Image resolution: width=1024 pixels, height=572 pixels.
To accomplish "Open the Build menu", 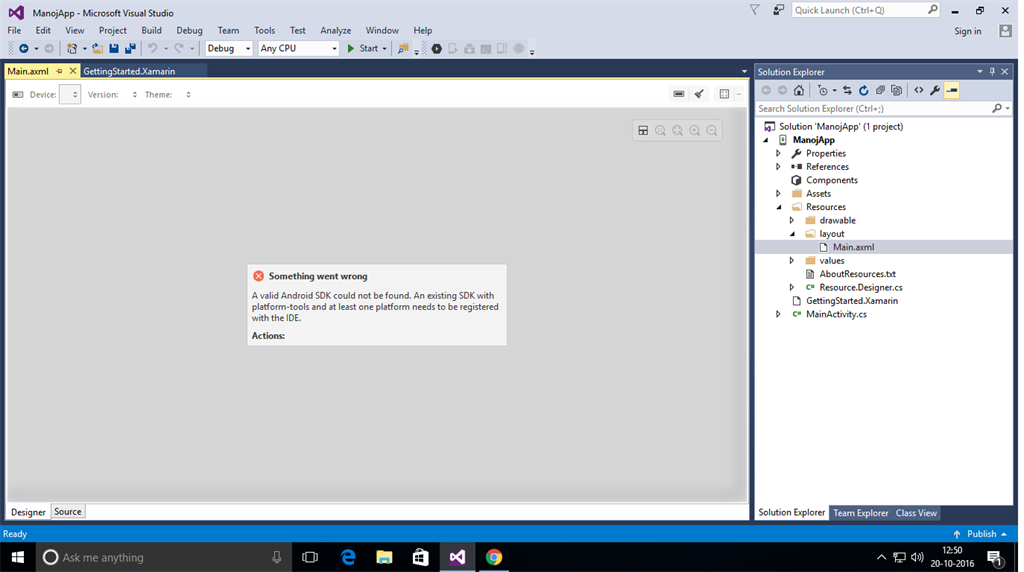I will (152, 30).
